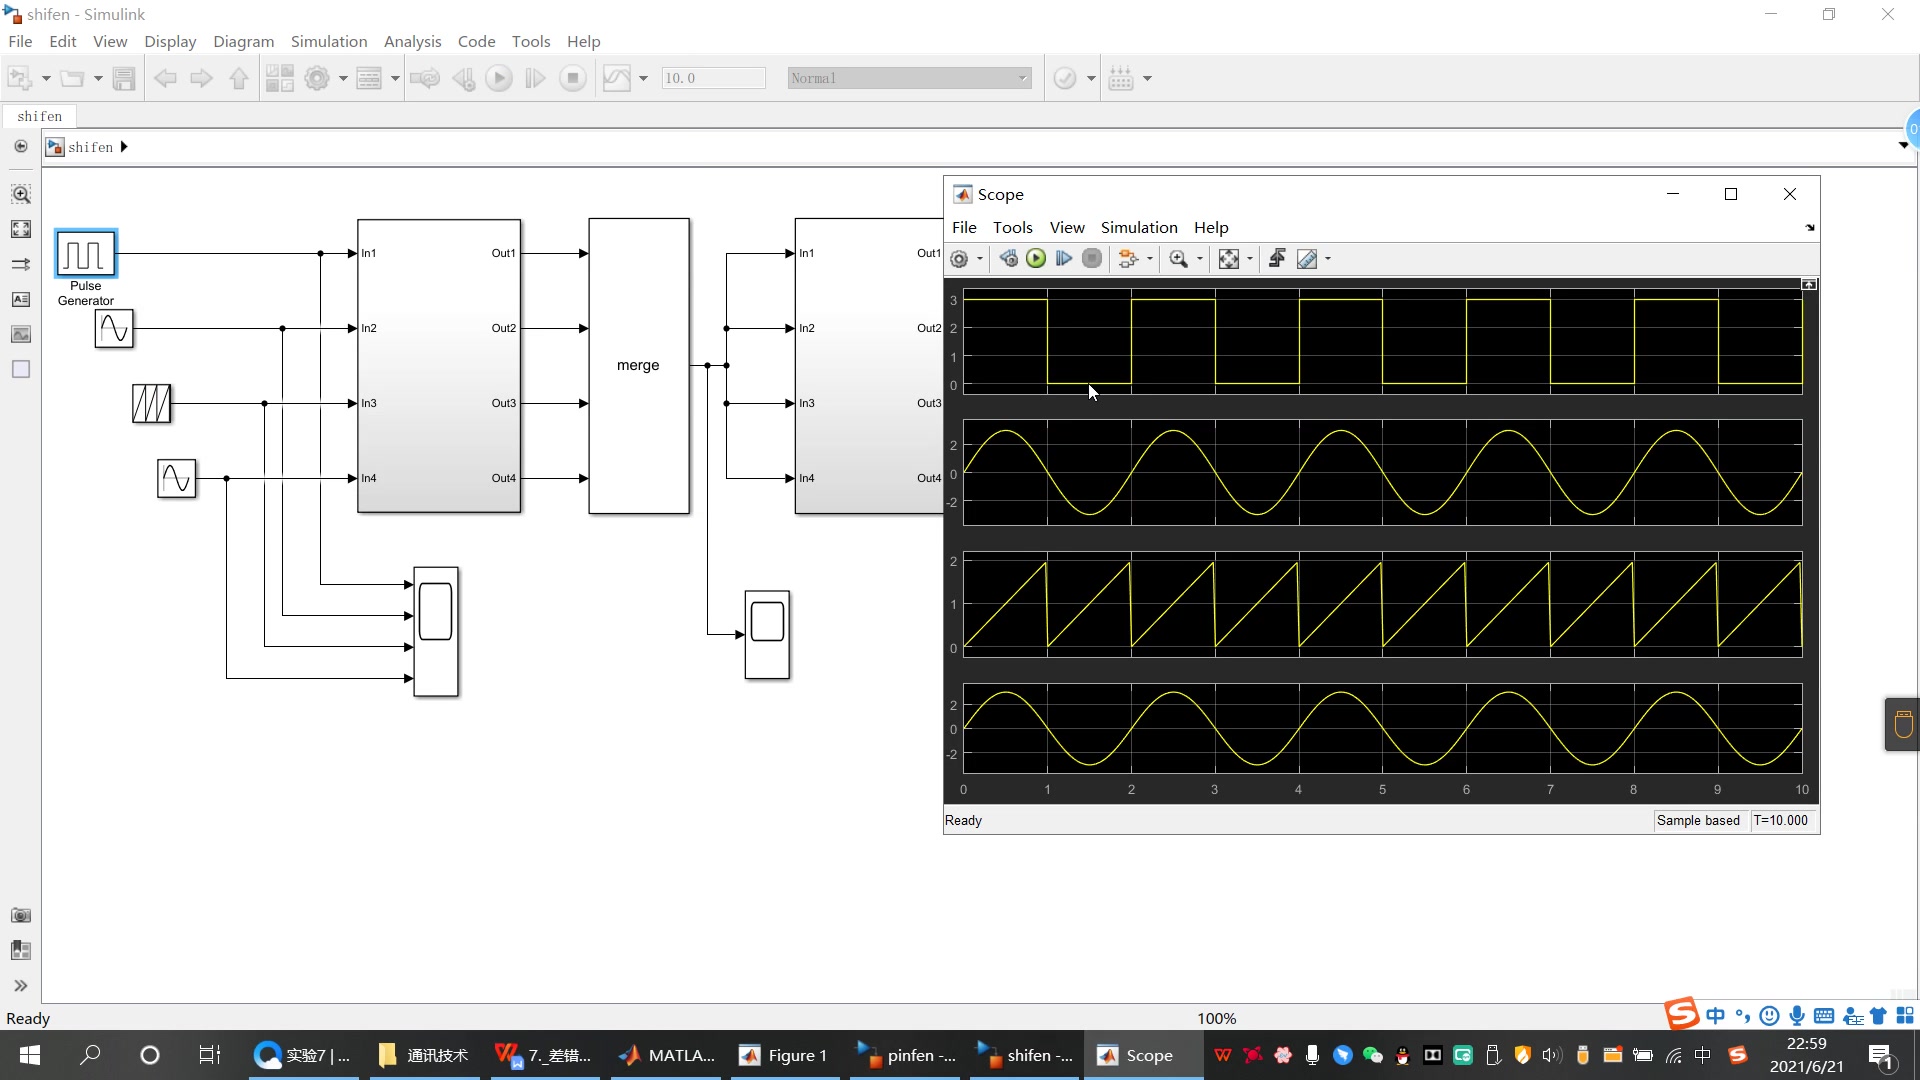1920x1080 pixels.
Task: Click the Zoom magnifier tool in Scope
Action: click(1179, 259)
